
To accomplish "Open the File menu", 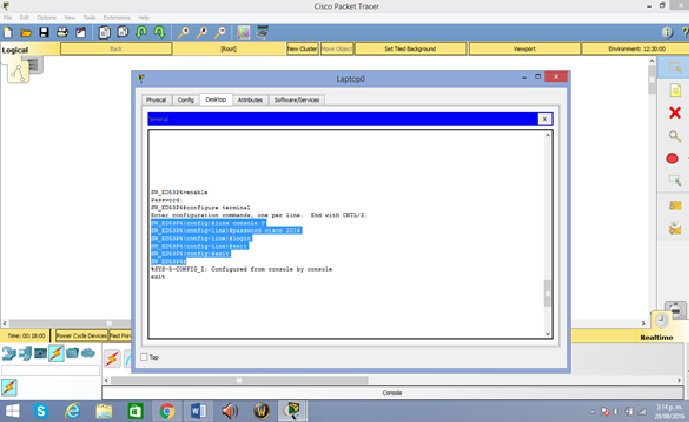I will [x=8, y=18].
